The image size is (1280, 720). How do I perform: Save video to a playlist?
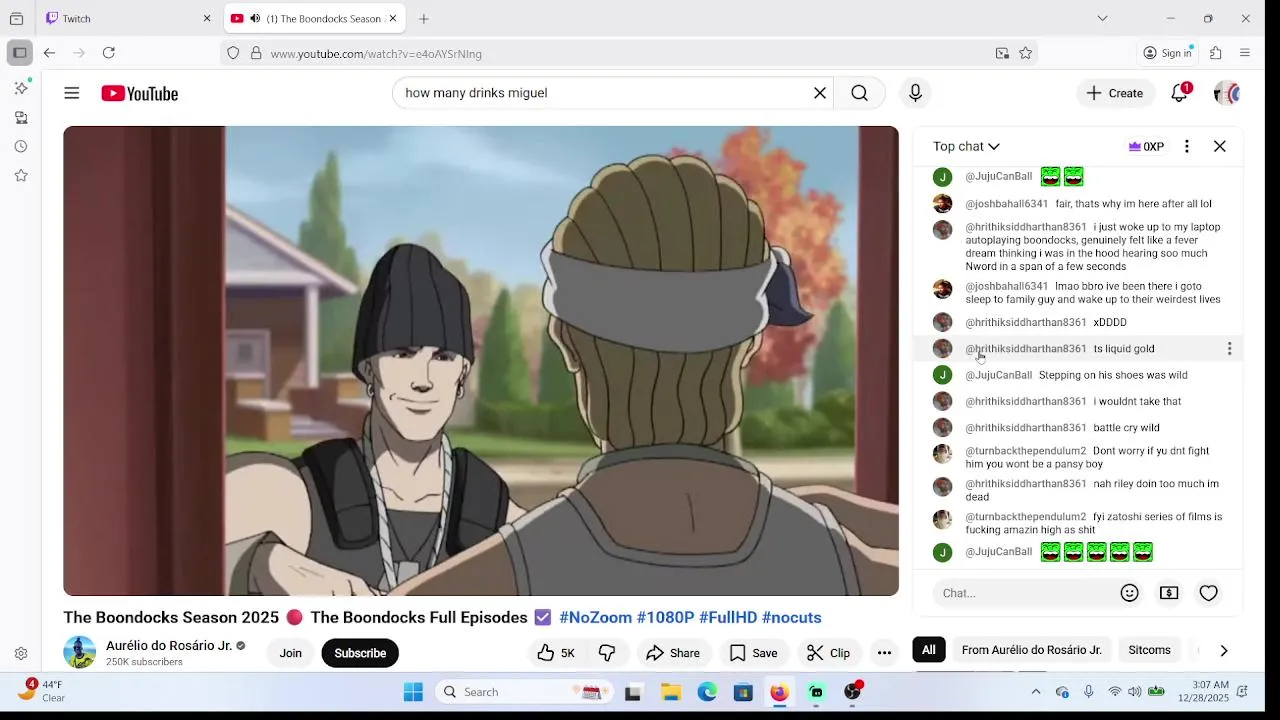[753, 653]
